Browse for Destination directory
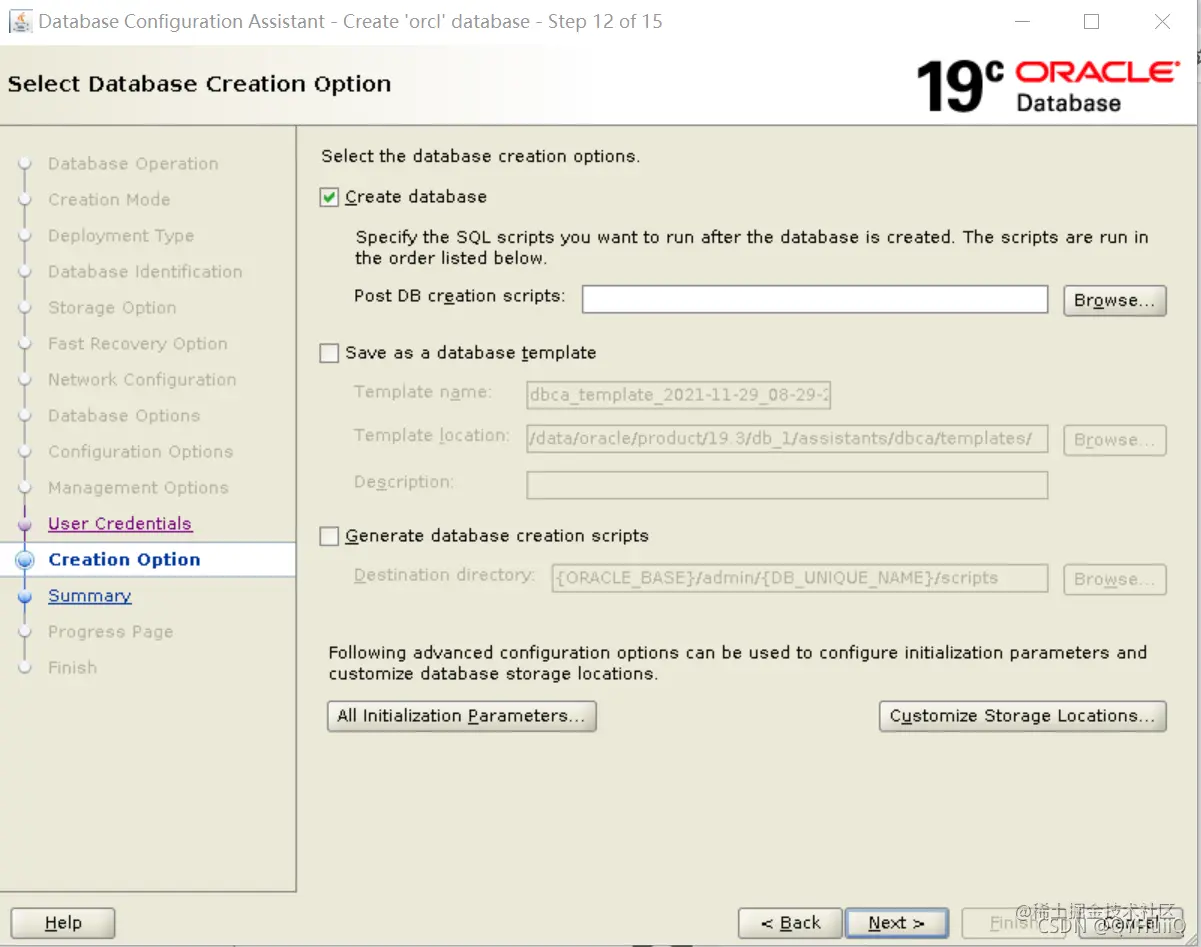1201x947 pixels. (1115, 579)
